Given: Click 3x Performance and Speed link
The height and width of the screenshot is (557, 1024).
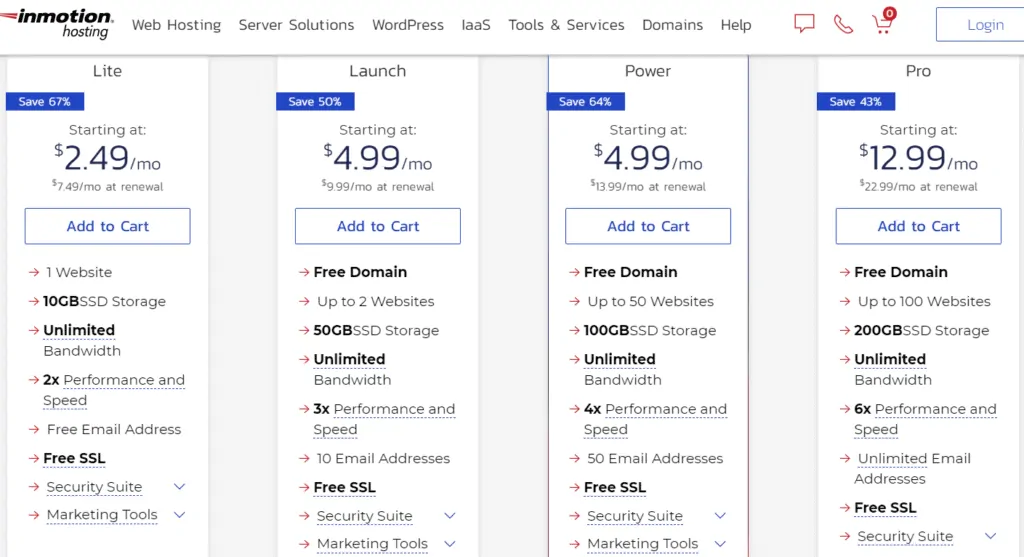Looking at the screenshot, I should 384,419.
